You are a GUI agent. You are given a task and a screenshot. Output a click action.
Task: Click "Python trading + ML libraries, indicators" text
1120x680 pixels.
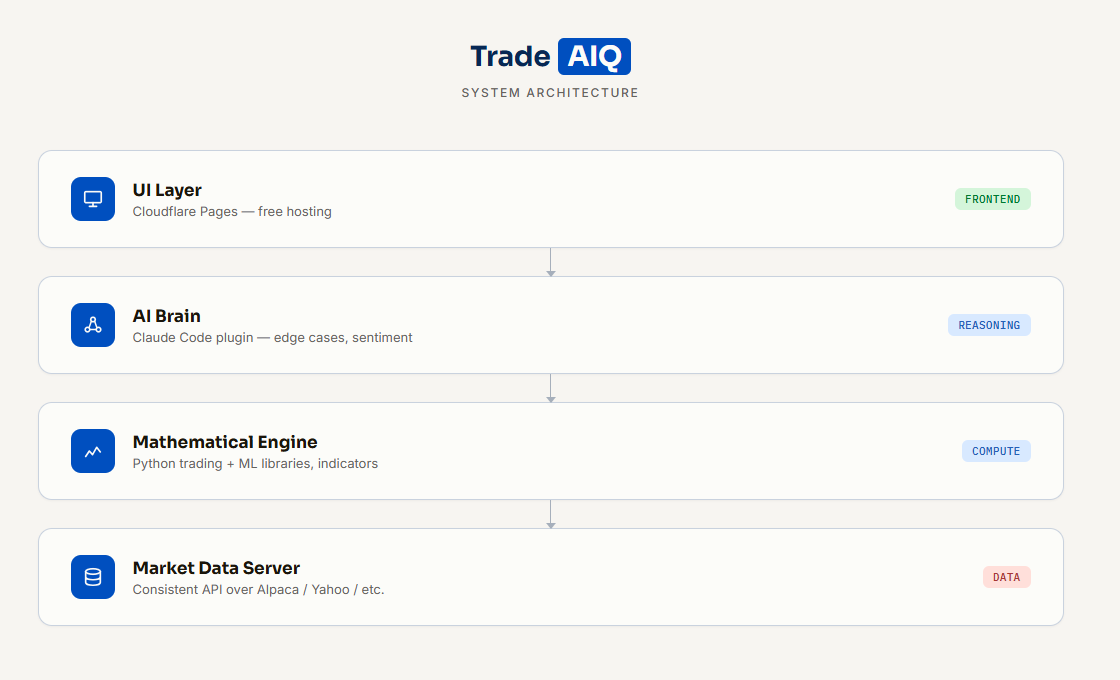tap(255, 464)
